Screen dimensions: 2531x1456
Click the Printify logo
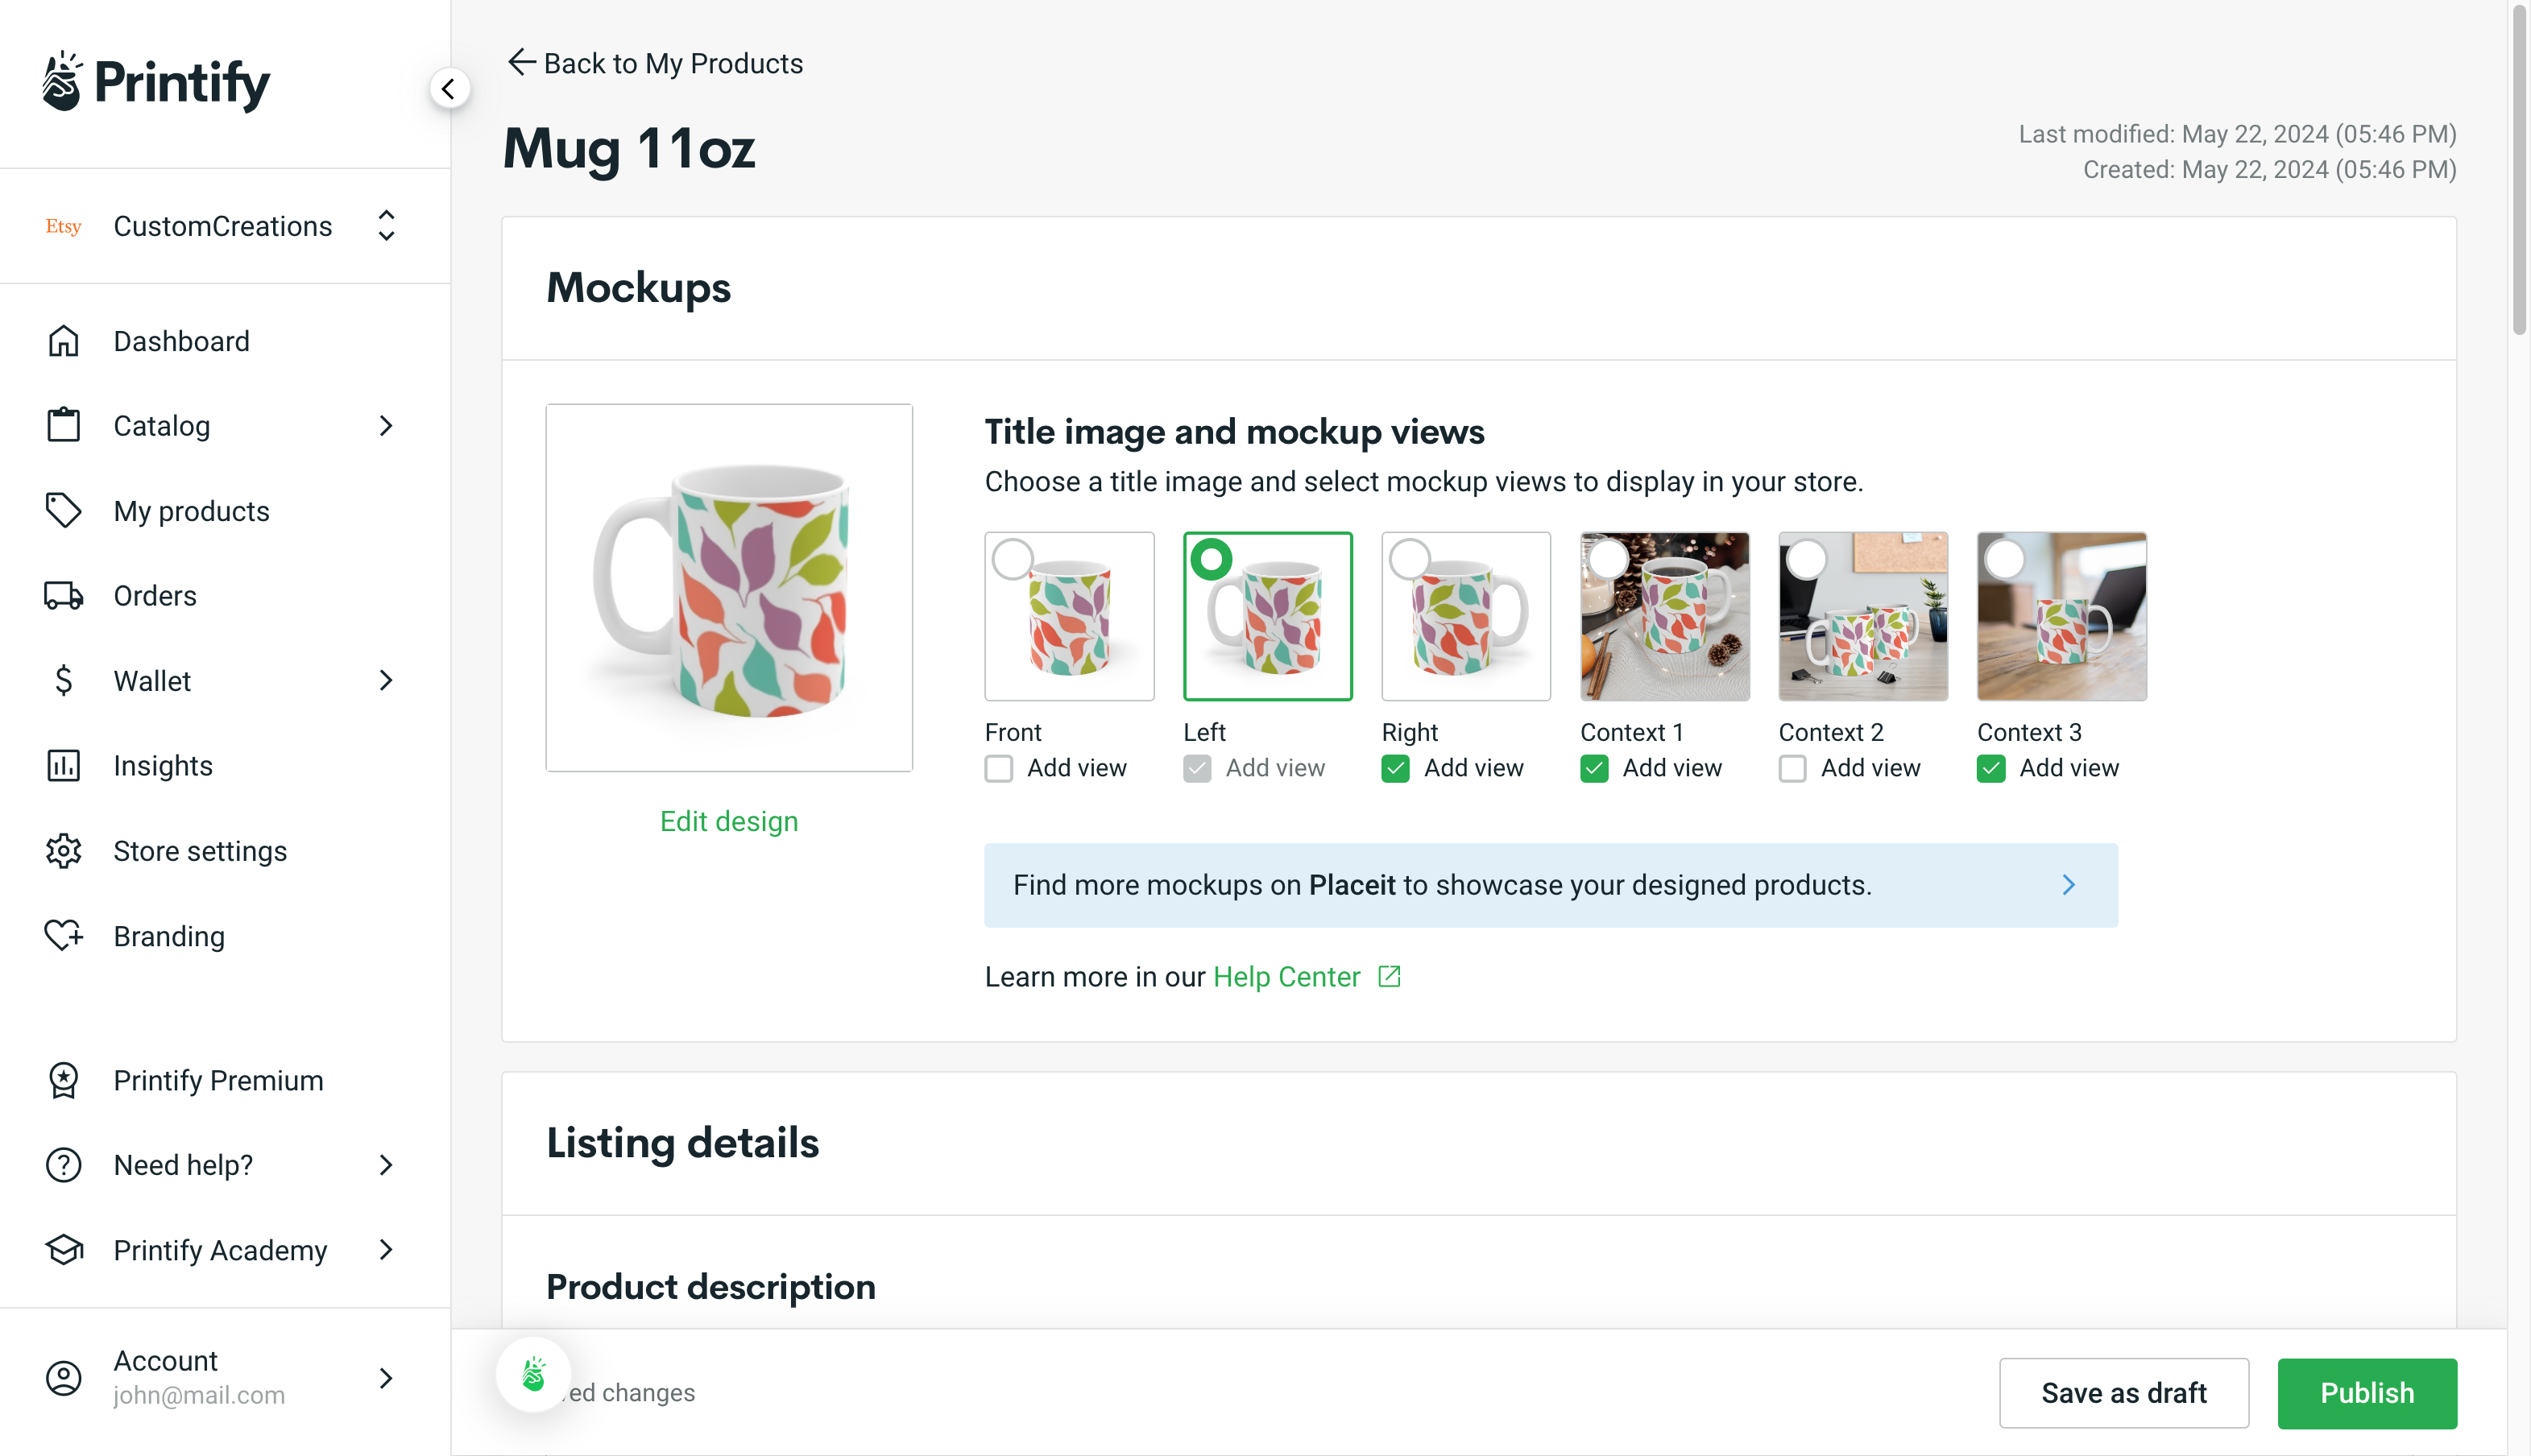(156, 84)
